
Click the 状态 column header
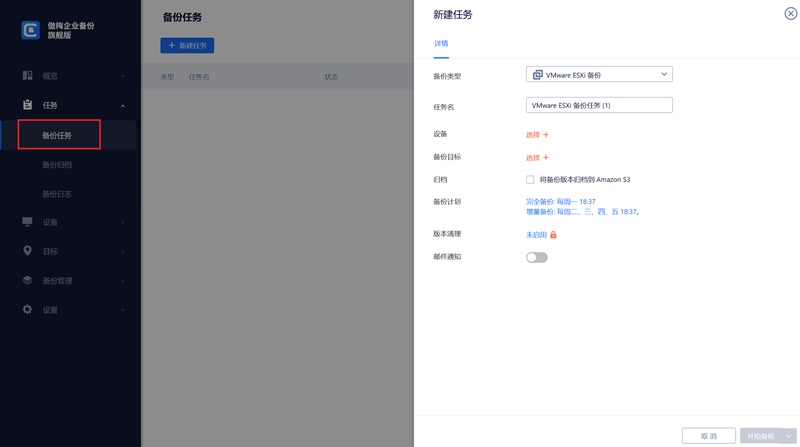click(x=331, y=77)
